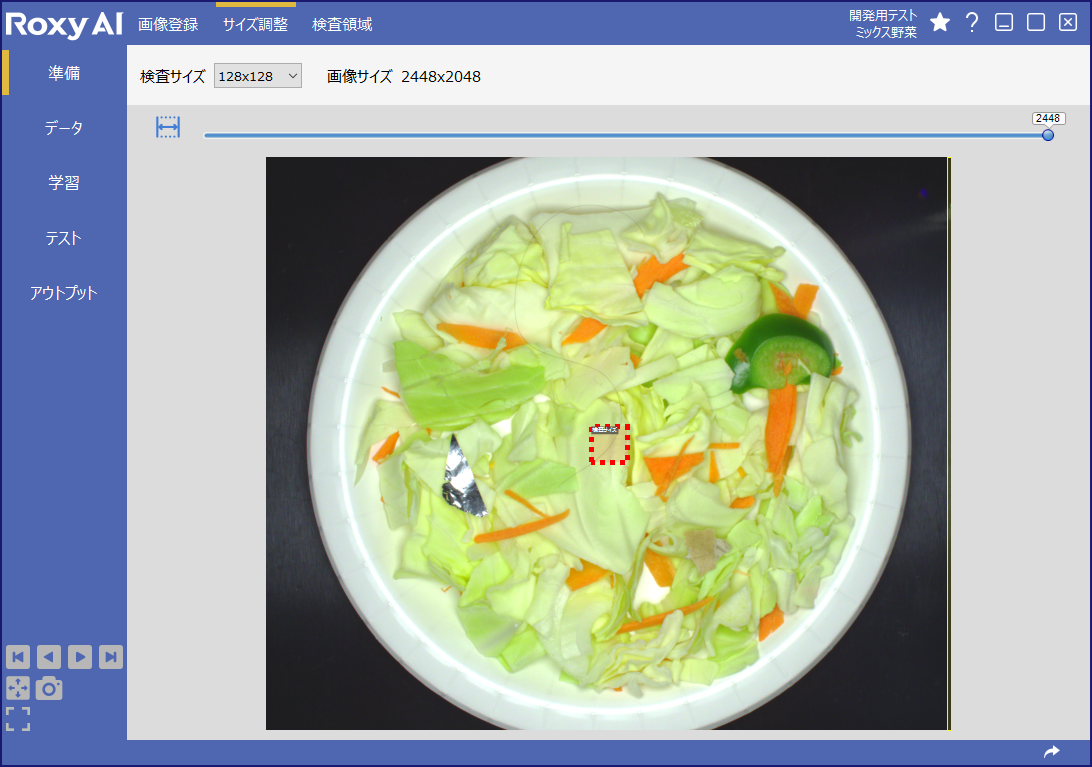Click the red dashed inspection region box

(x=609, y=444)
